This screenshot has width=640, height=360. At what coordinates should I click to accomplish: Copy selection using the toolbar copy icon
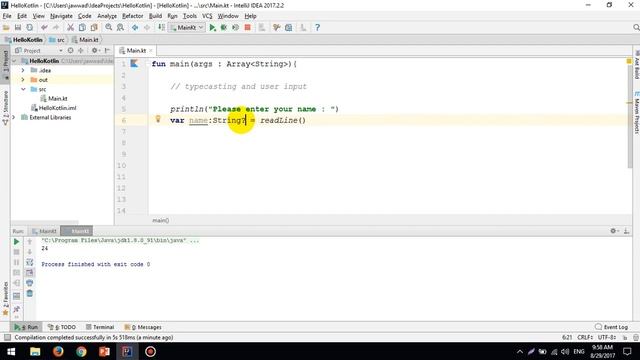click(82, 27)
